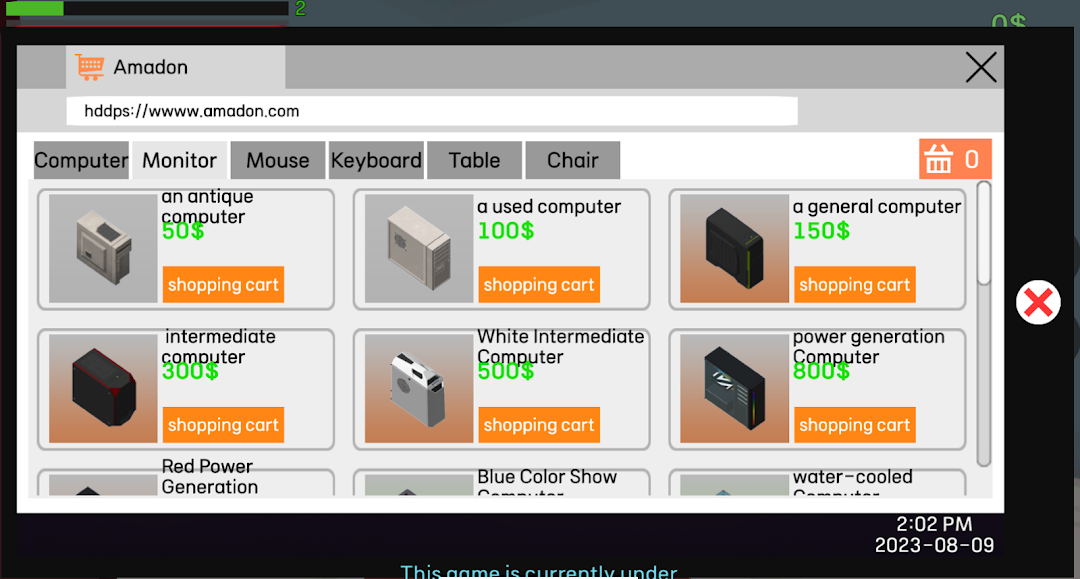Click the Amadon tab title text

[150, 67]
